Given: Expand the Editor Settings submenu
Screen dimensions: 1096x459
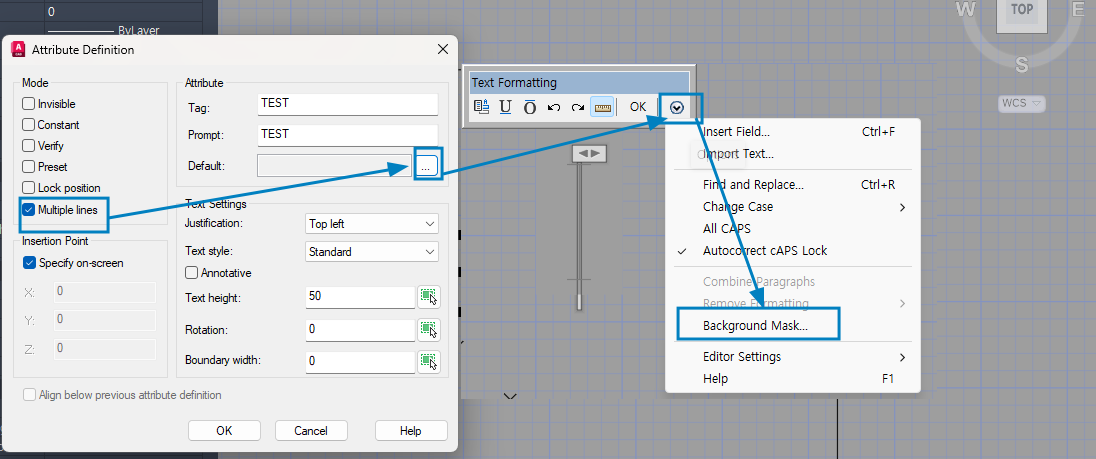Looking at the screenshot, I should point(793,356).
